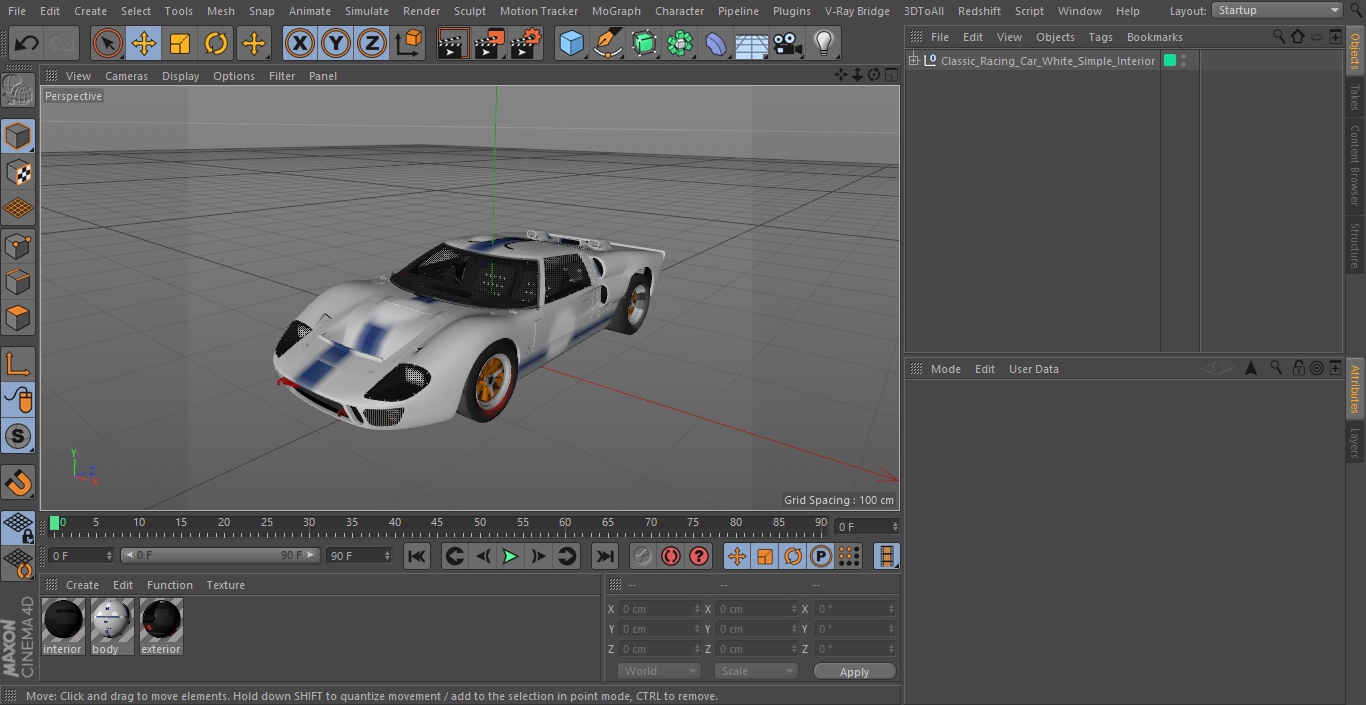
Task: Toggle Enable Axis mode
Action: point(18,363)
